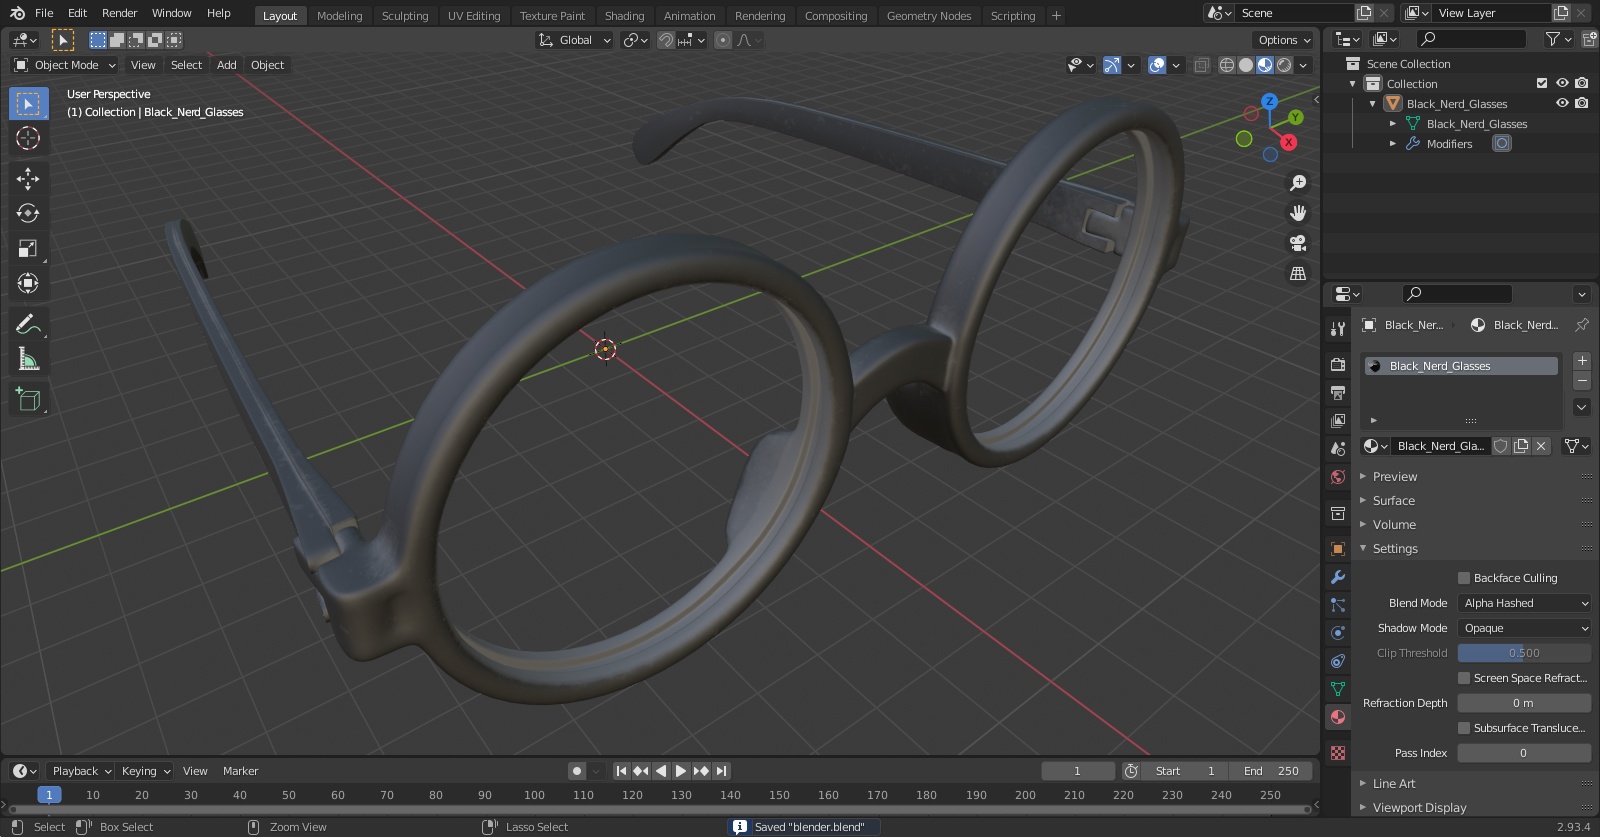
Task: Activate the Scale tool
Action: pos(28,249)
